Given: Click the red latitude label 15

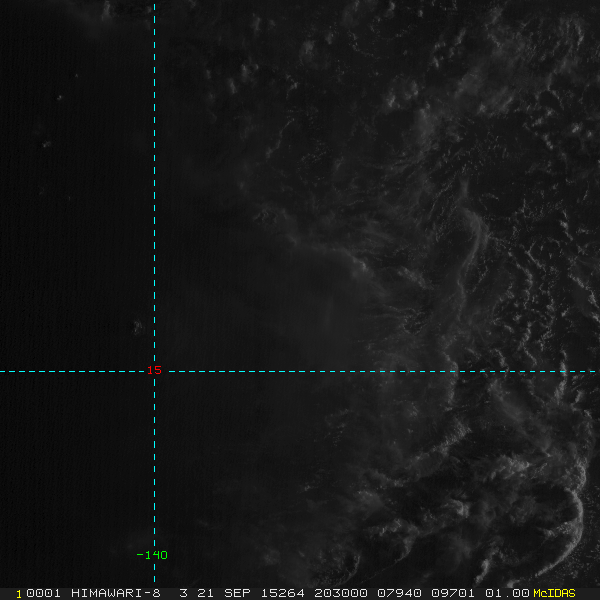Looking at the screenshot, I should pos(155,370).
